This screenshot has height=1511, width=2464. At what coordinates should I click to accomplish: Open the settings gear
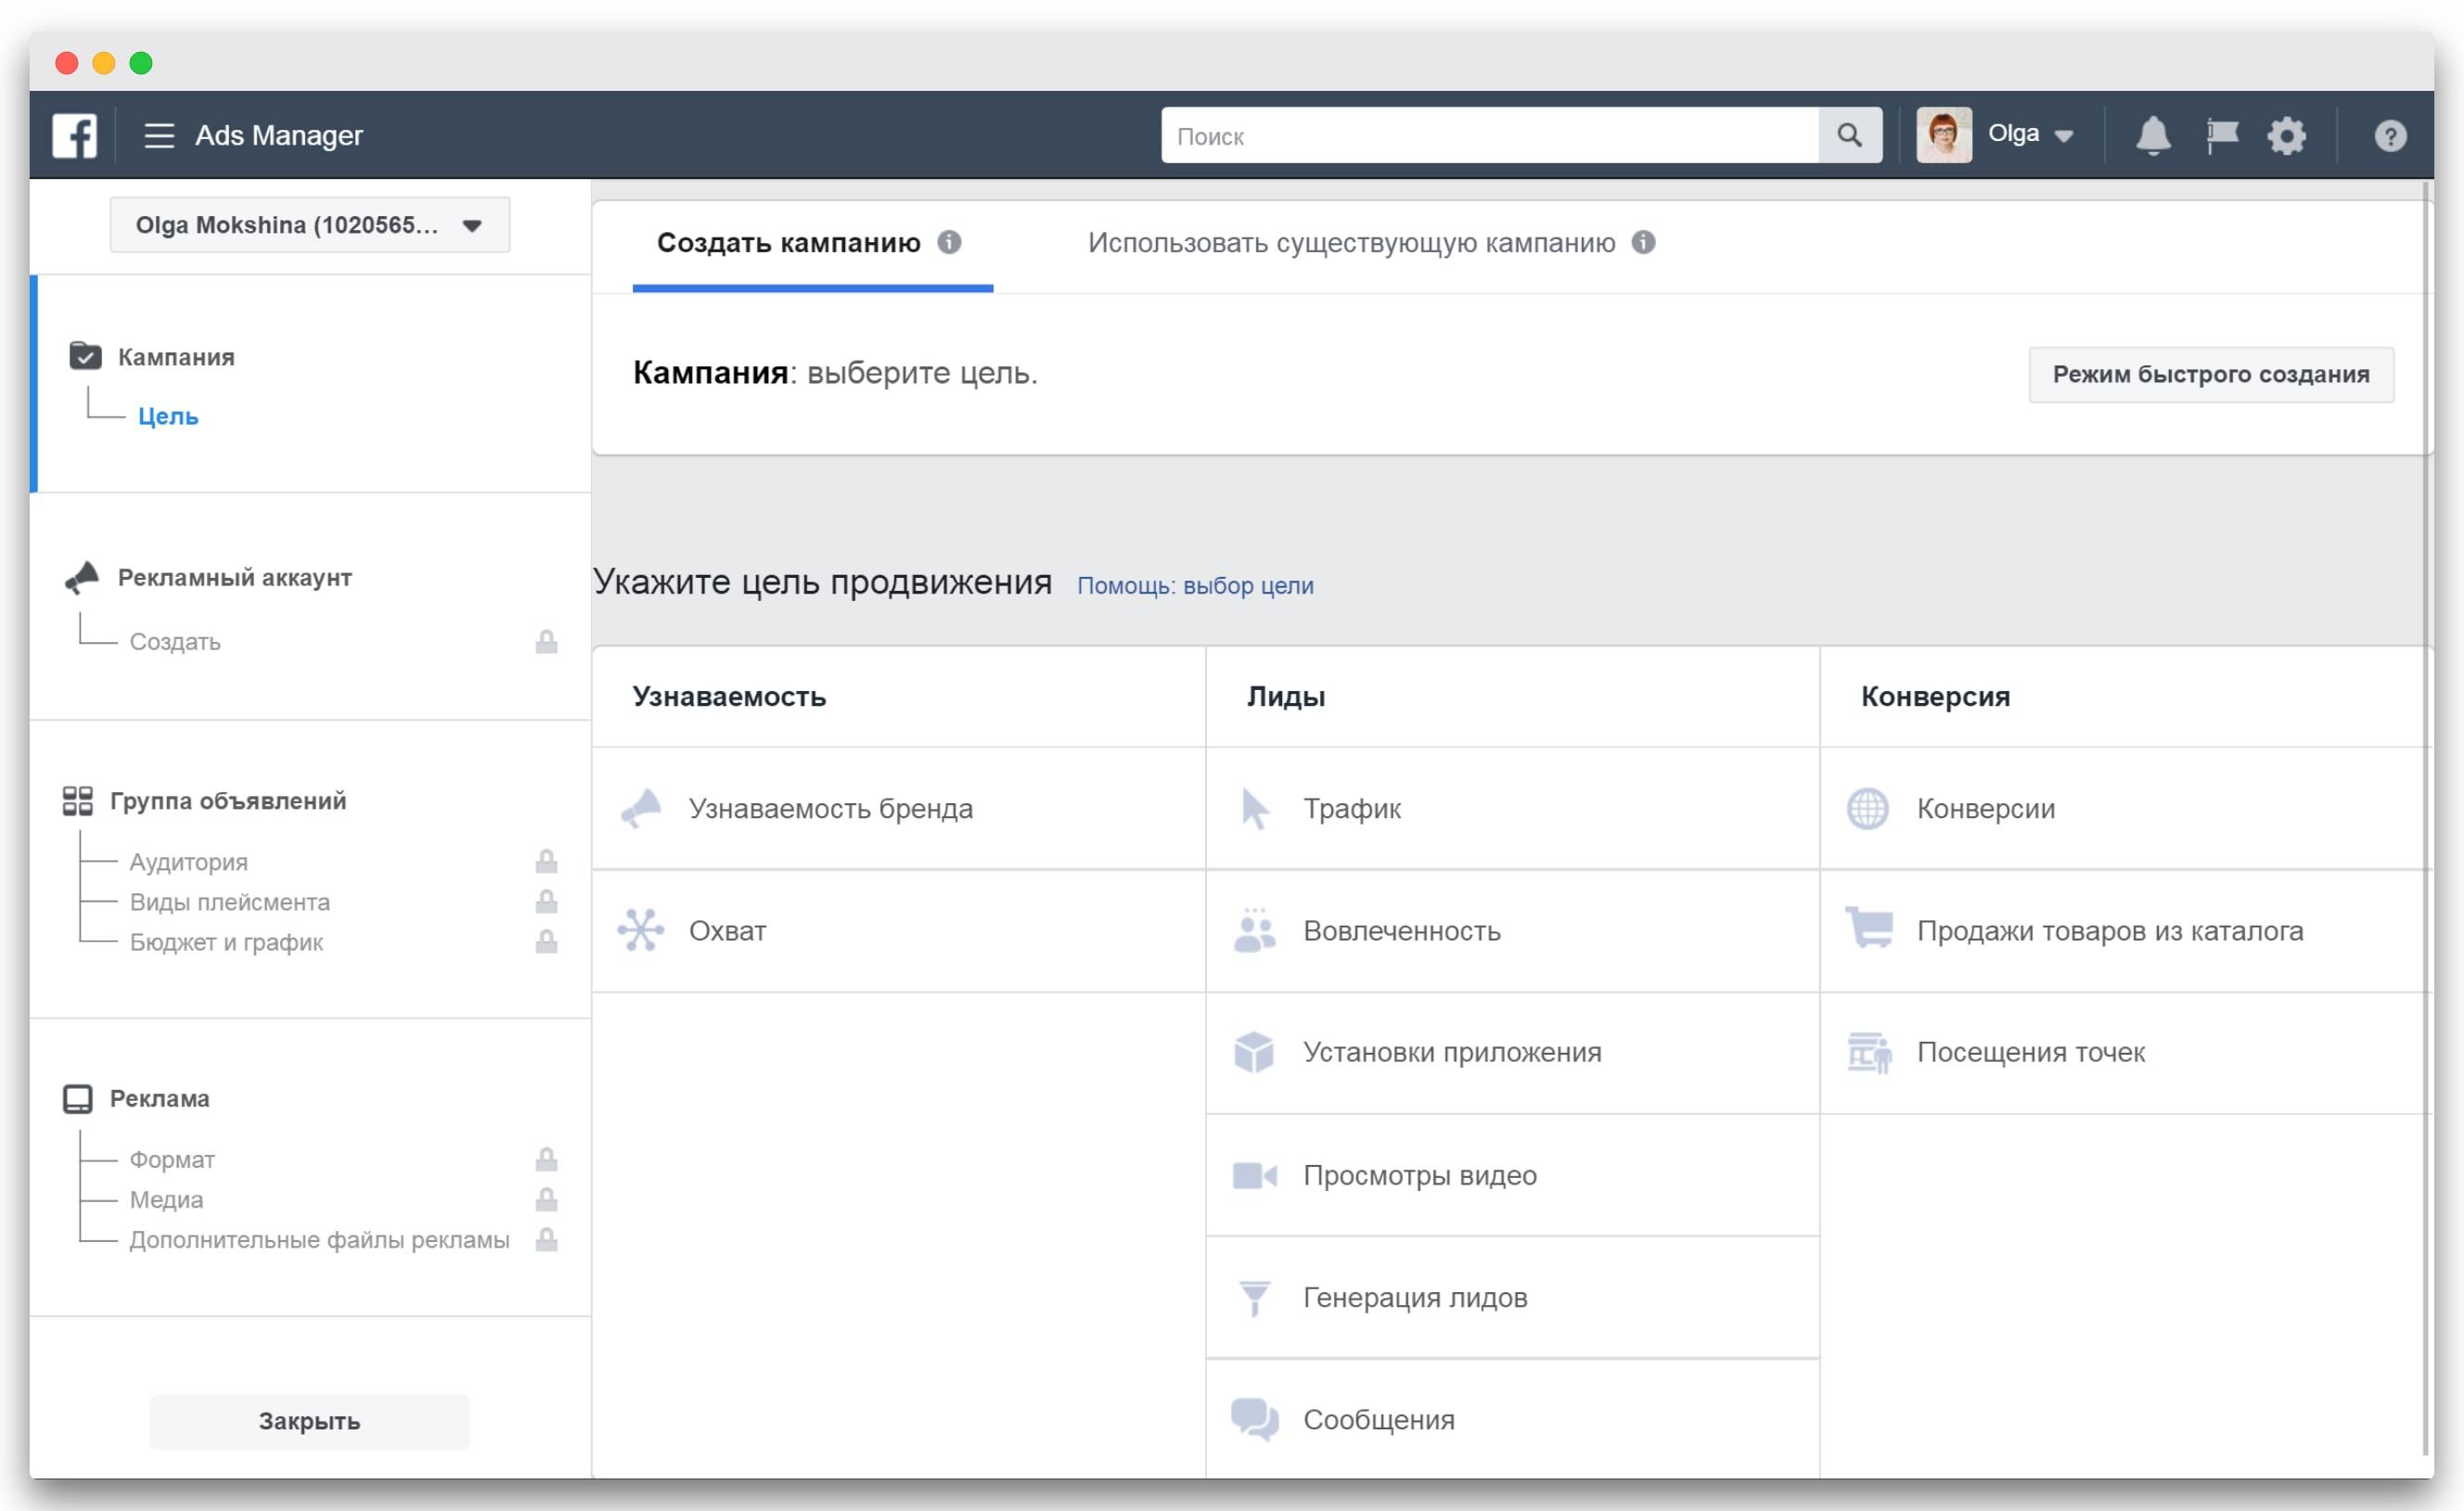(2287, 135)
